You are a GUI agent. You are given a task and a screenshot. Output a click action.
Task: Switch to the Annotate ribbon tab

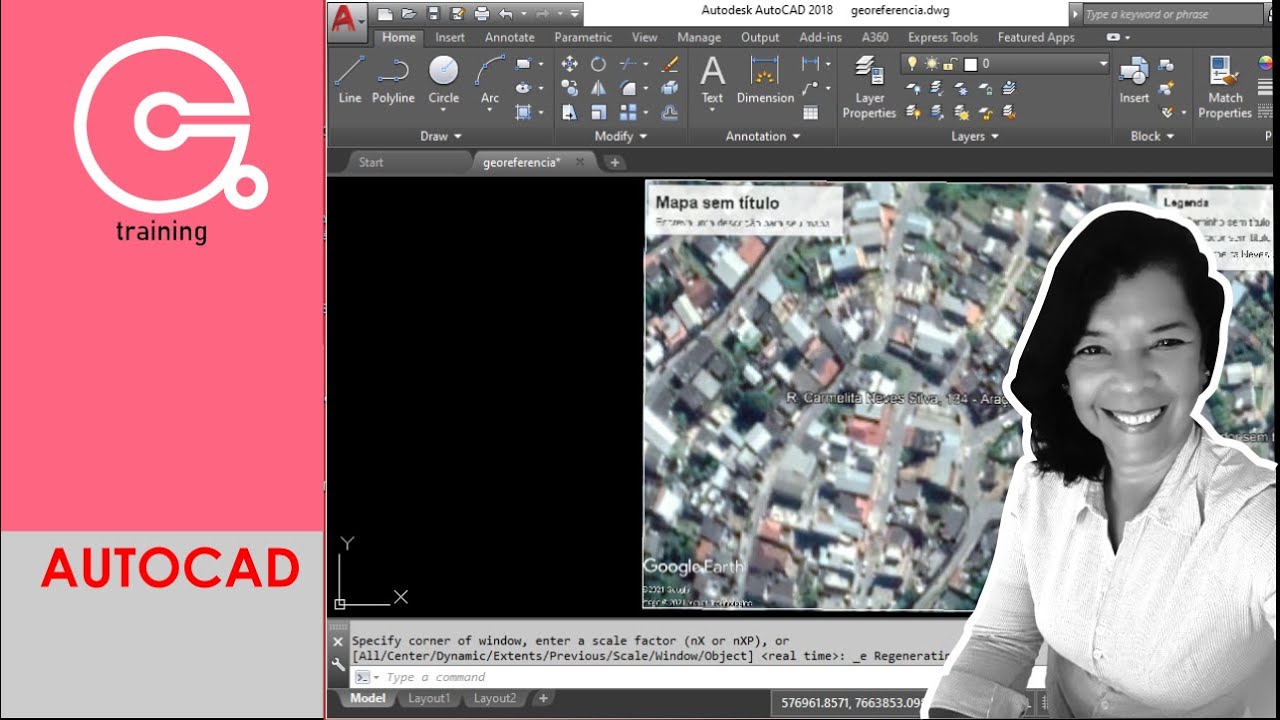pyautogui.click(x=510, y=37)
